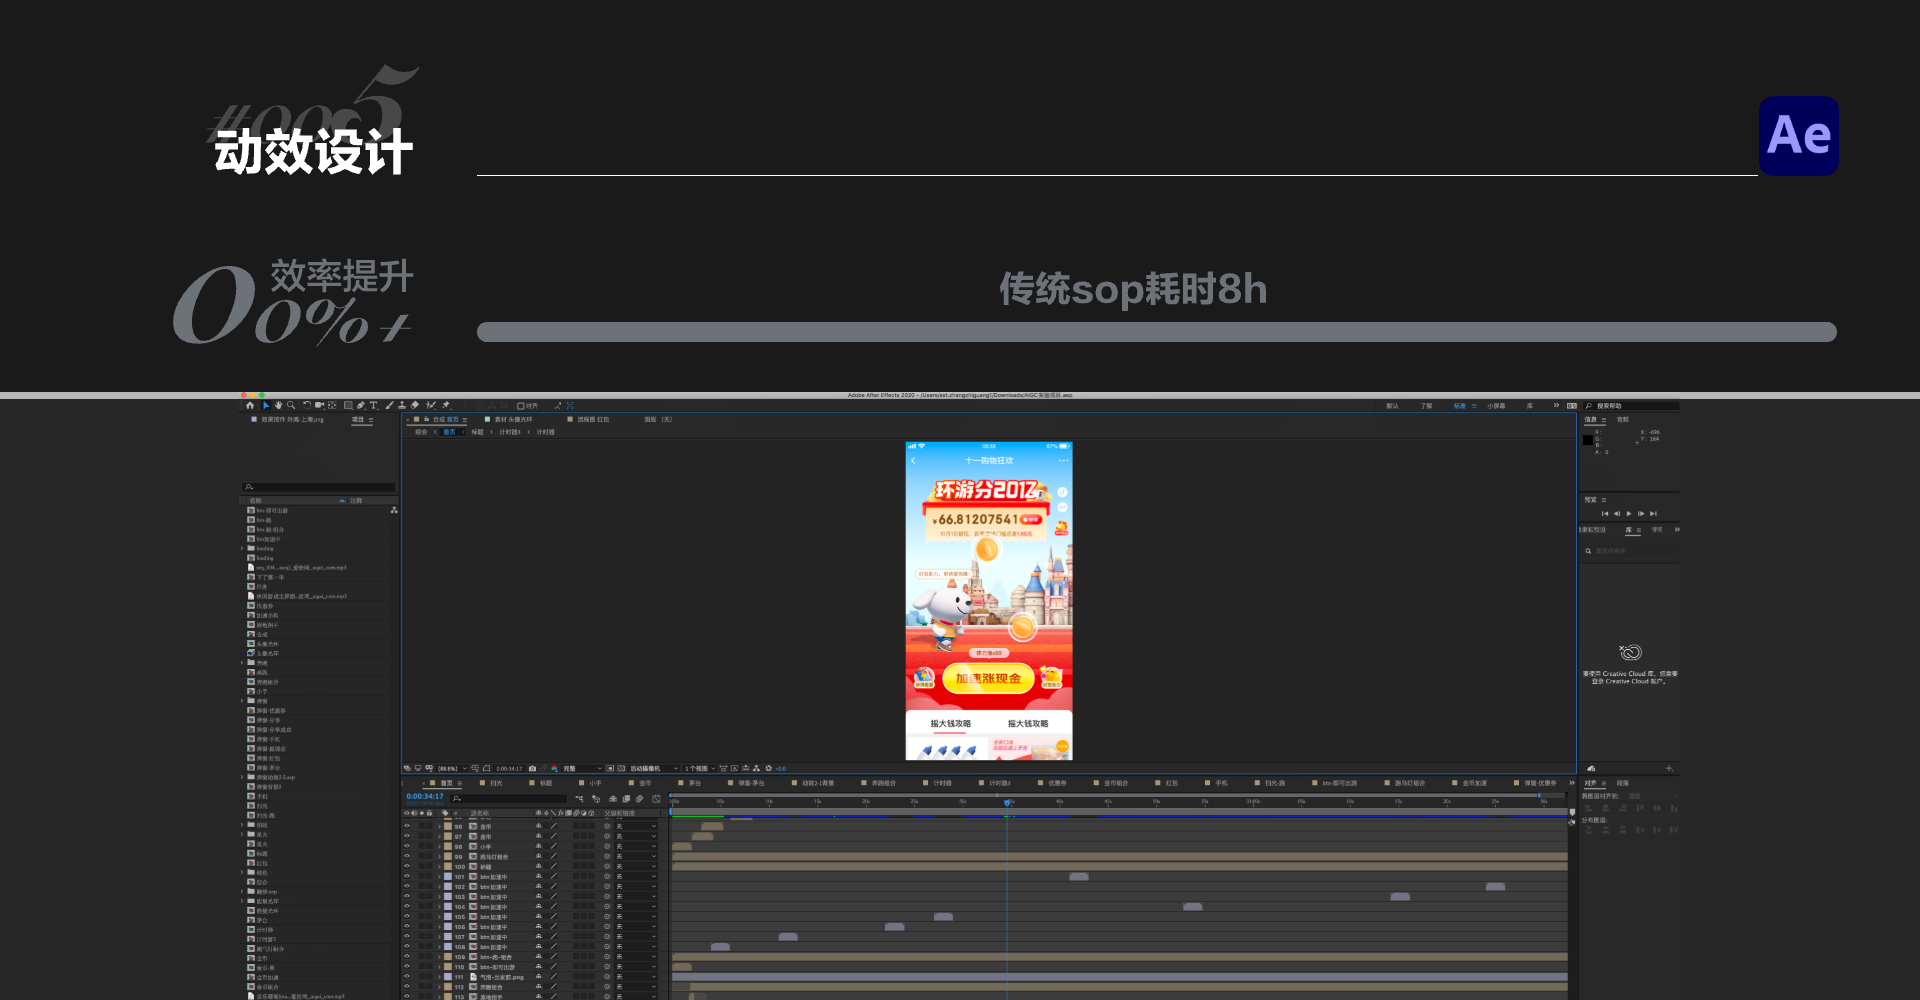Click the Home icon in After Effects toolbar
Screen dimensions: 1920x1000
coord(250,405)
